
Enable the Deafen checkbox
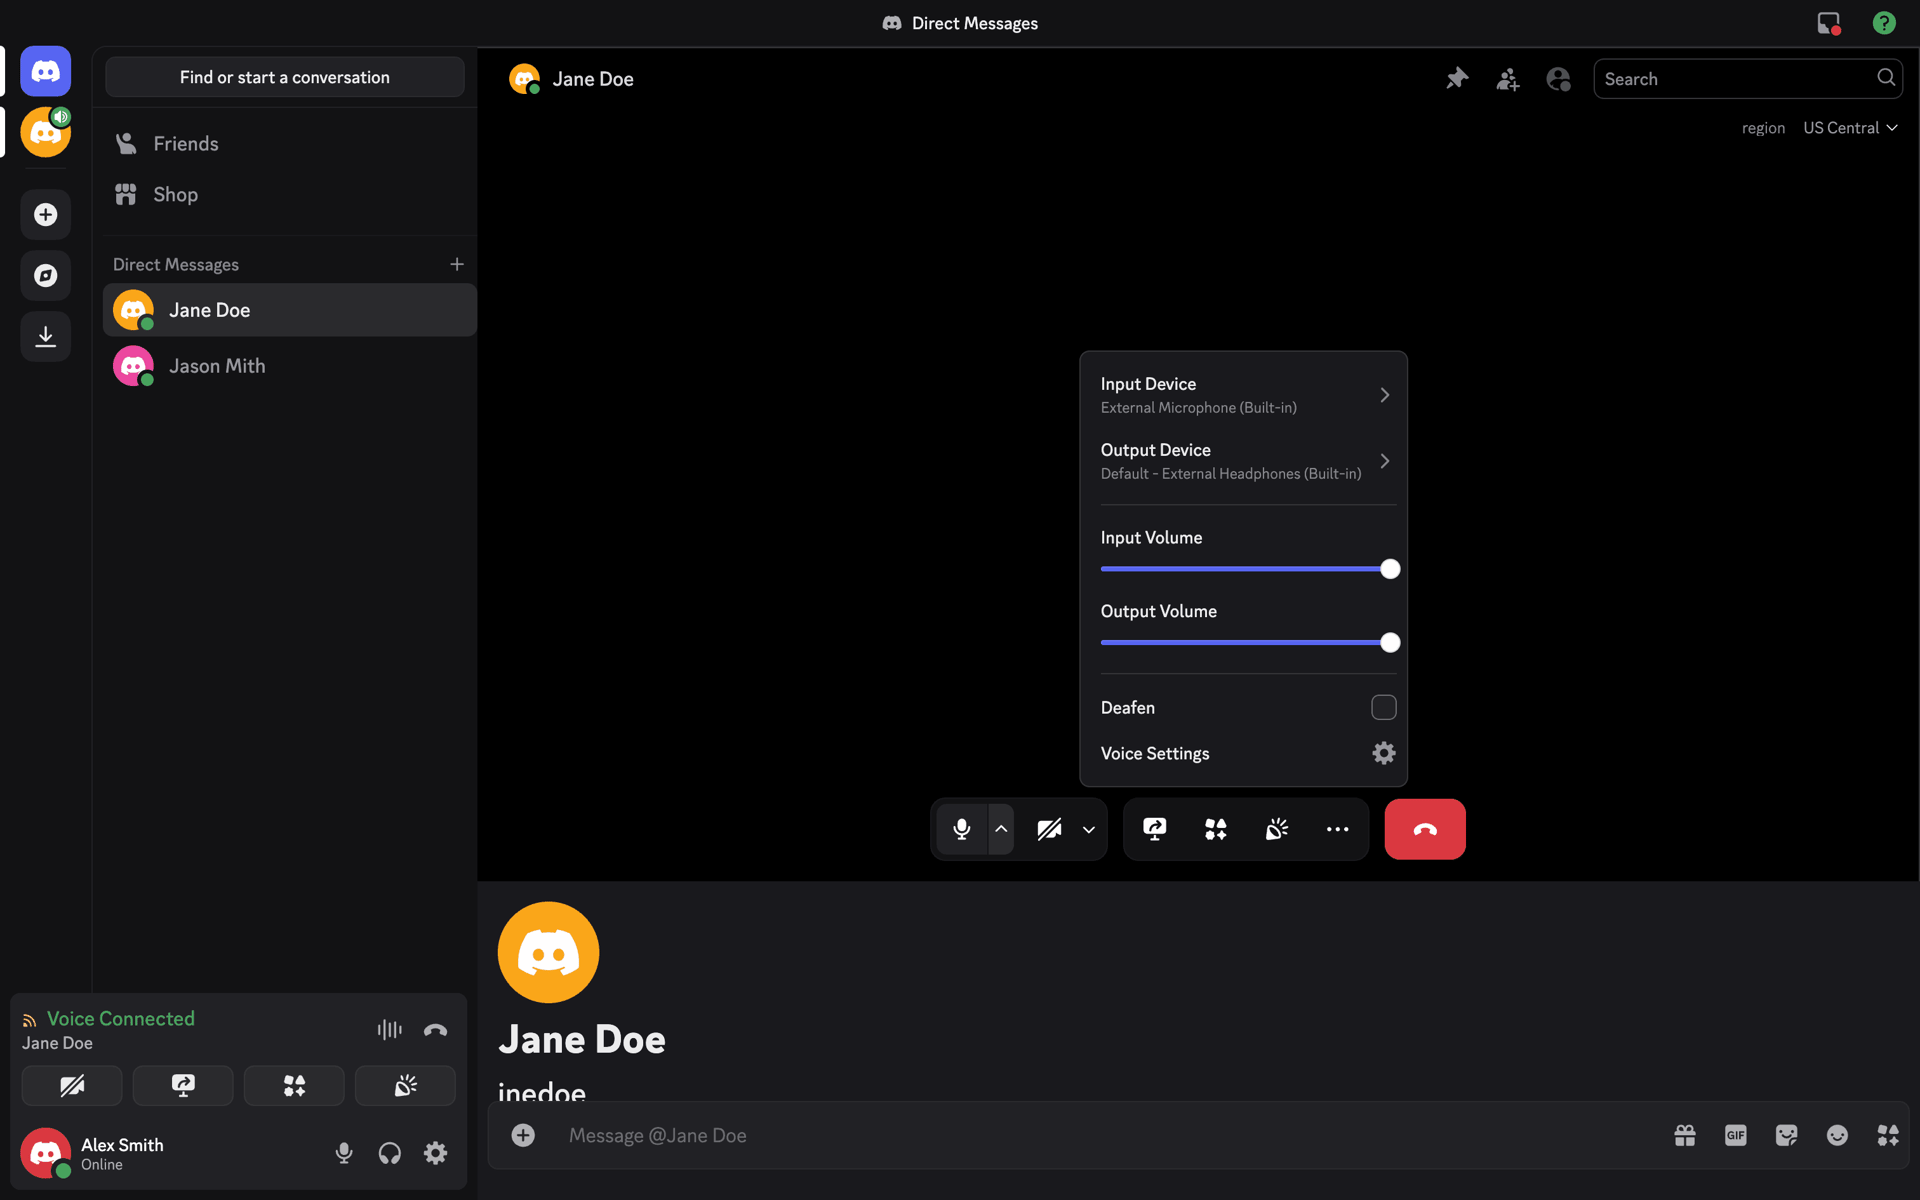tap(1384, 707)
